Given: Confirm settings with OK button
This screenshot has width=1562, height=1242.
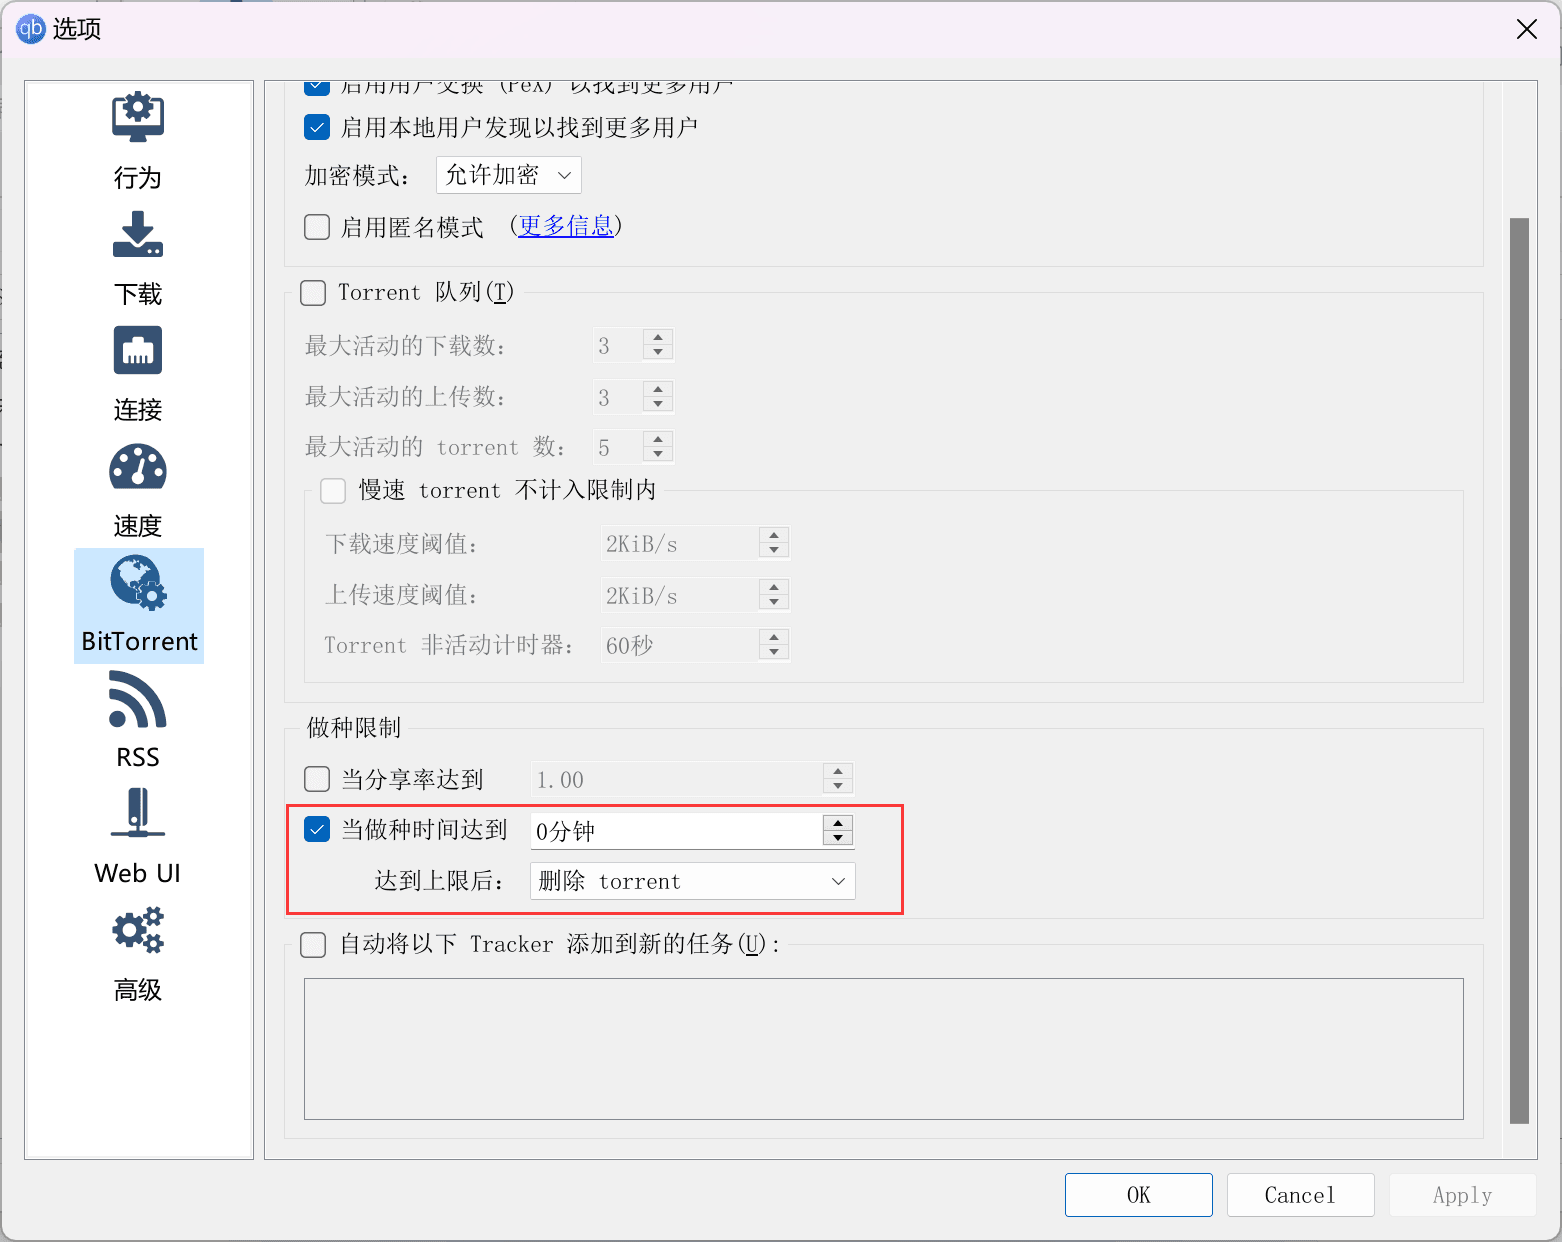Looking at the screenshot, I should click(x=1139, y=1195).
